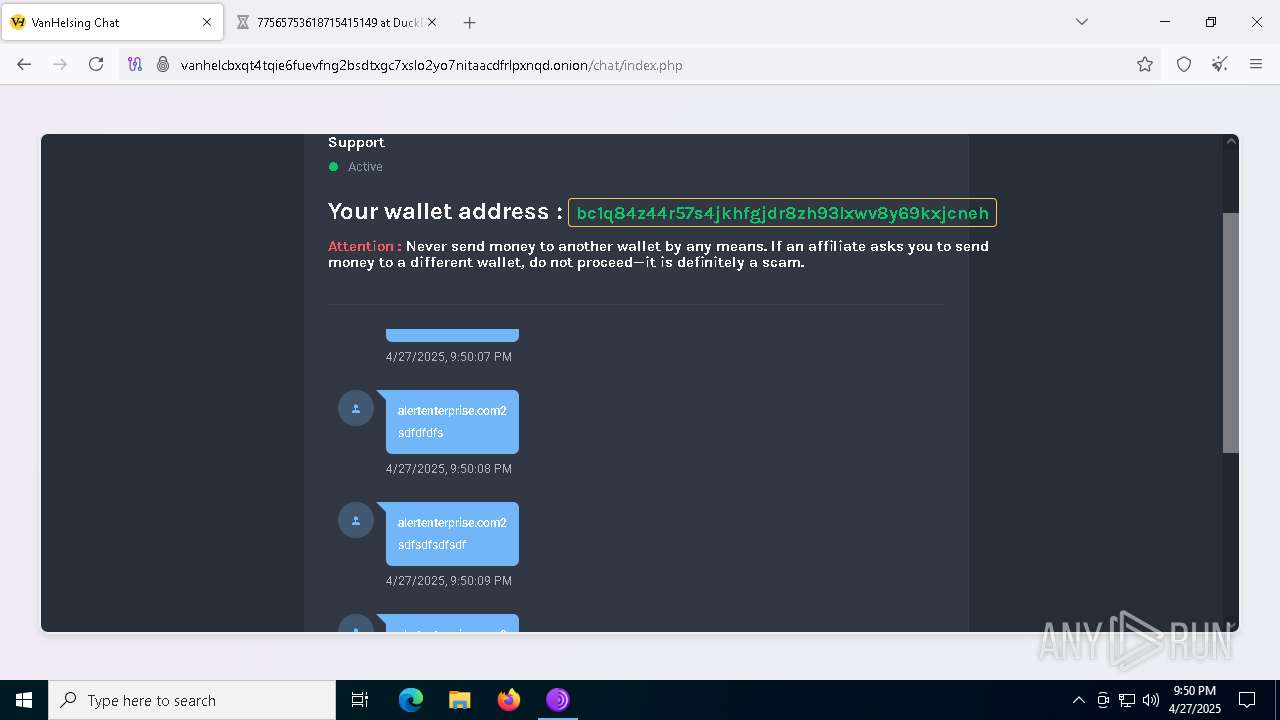
Task: Click the onion site identity icon
Action: (x=163, y=64)
